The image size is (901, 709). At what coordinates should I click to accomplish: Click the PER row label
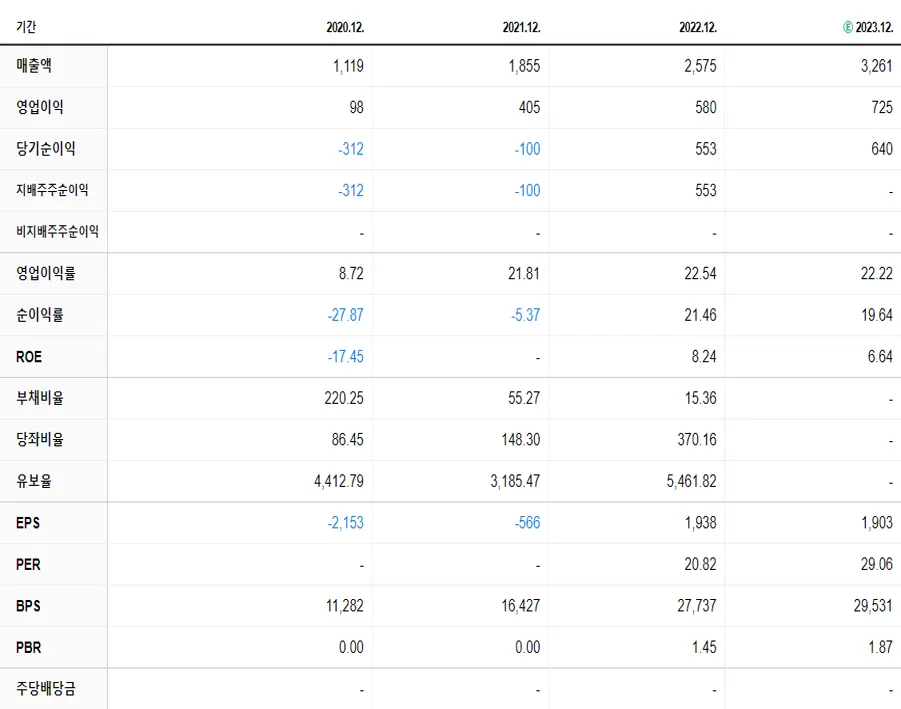click(28, 564)
